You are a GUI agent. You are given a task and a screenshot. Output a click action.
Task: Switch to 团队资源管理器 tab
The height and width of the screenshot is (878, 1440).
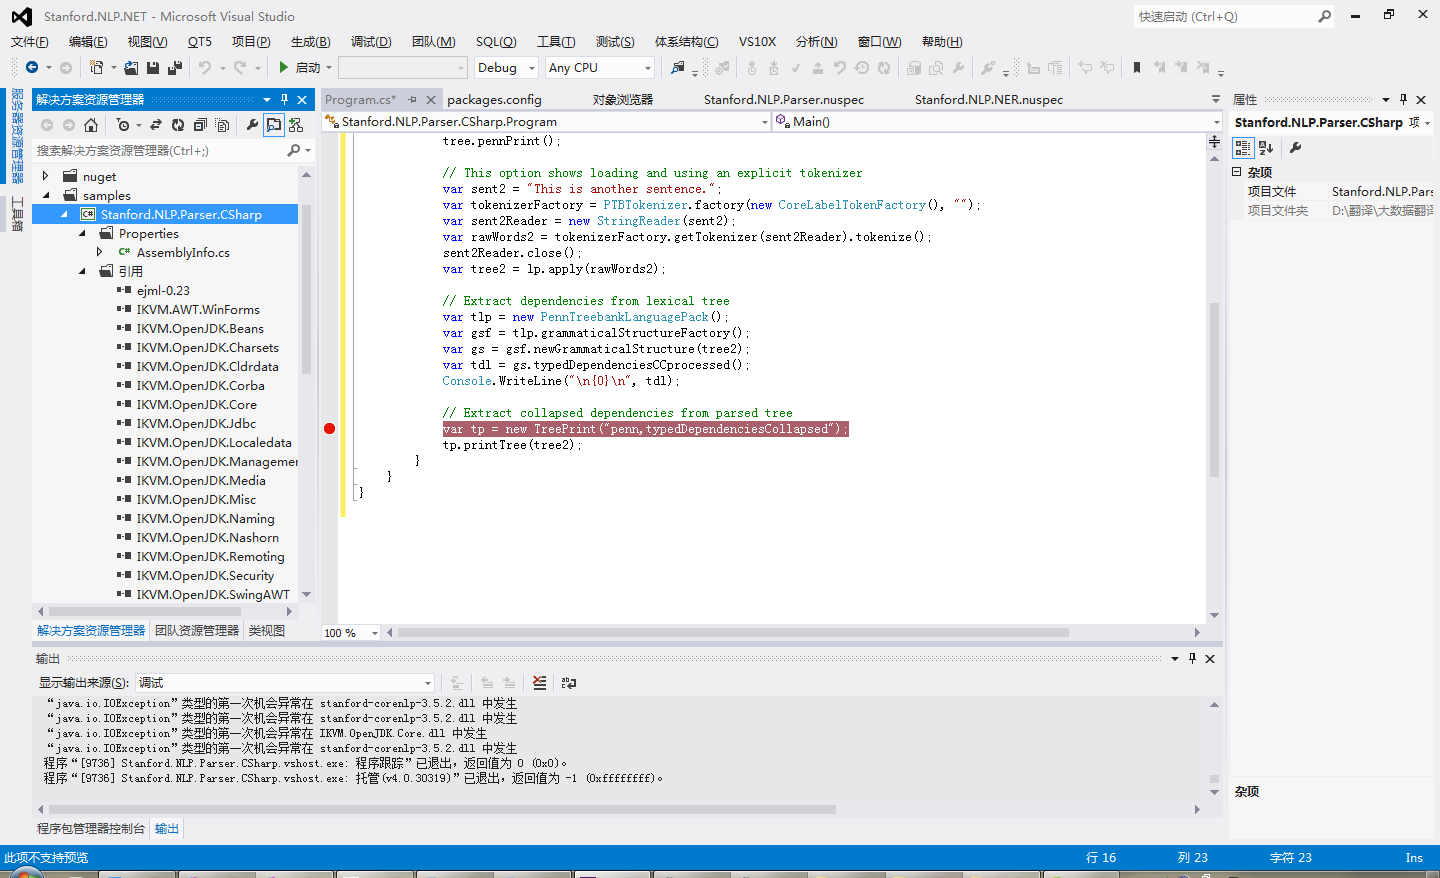pyautogui.click(x=197, y=630)
